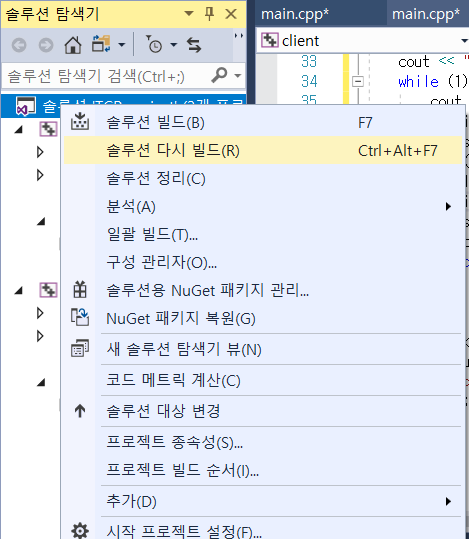Open search options dropdown next to magnifier
Screen dimensions: 469x539
[238, 76]
